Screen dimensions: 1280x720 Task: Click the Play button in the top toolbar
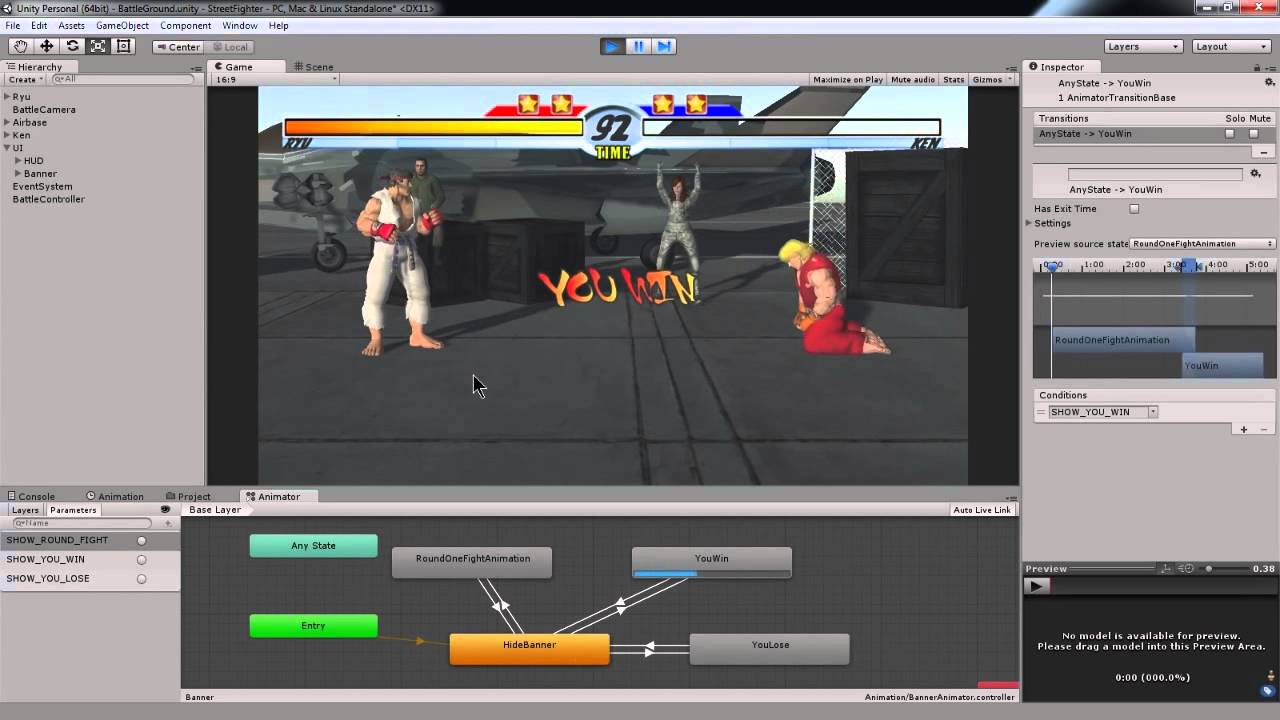pyautogui.click(x=612, y=46)
